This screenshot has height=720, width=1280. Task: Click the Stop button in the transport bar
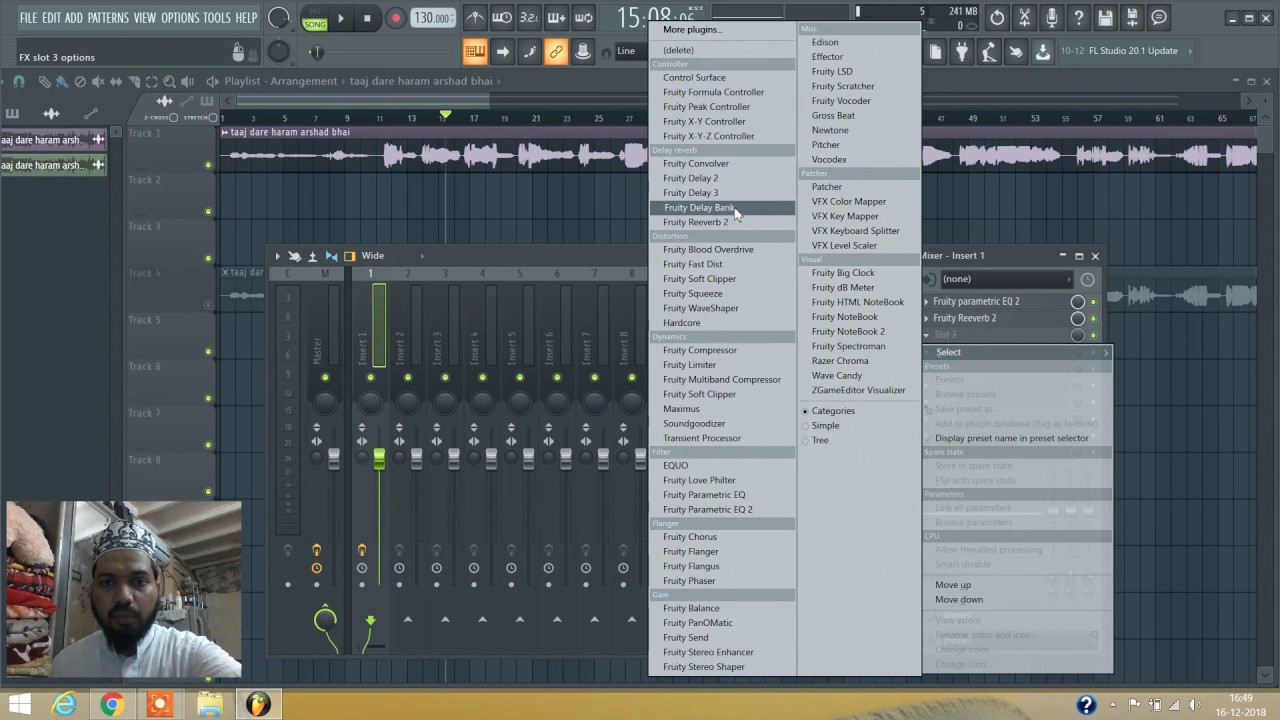[367, 18]
